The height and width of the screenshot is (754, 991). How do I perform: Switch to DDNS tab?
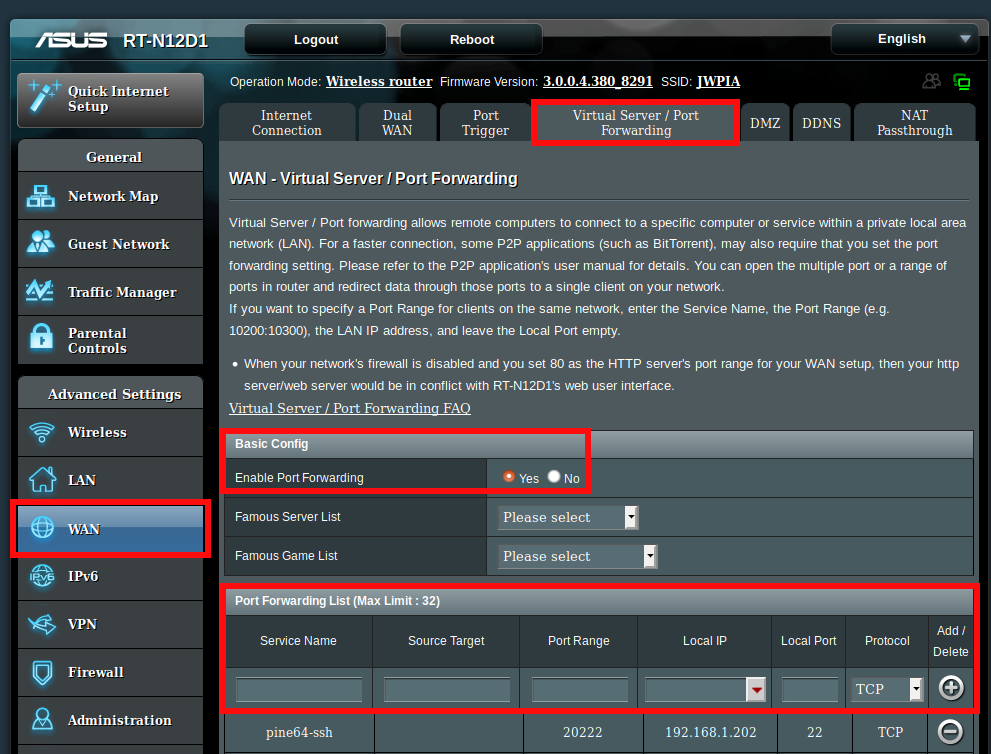pos(821,123)
